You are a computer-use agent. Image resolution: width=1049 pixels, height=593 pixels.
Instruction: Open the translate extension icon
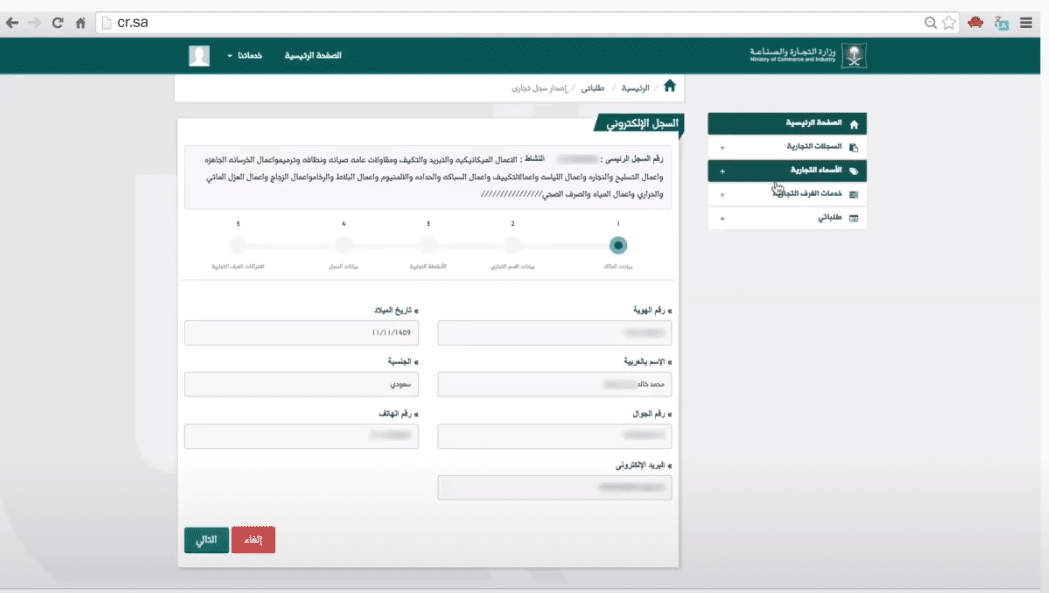[x=1002, y=23]
